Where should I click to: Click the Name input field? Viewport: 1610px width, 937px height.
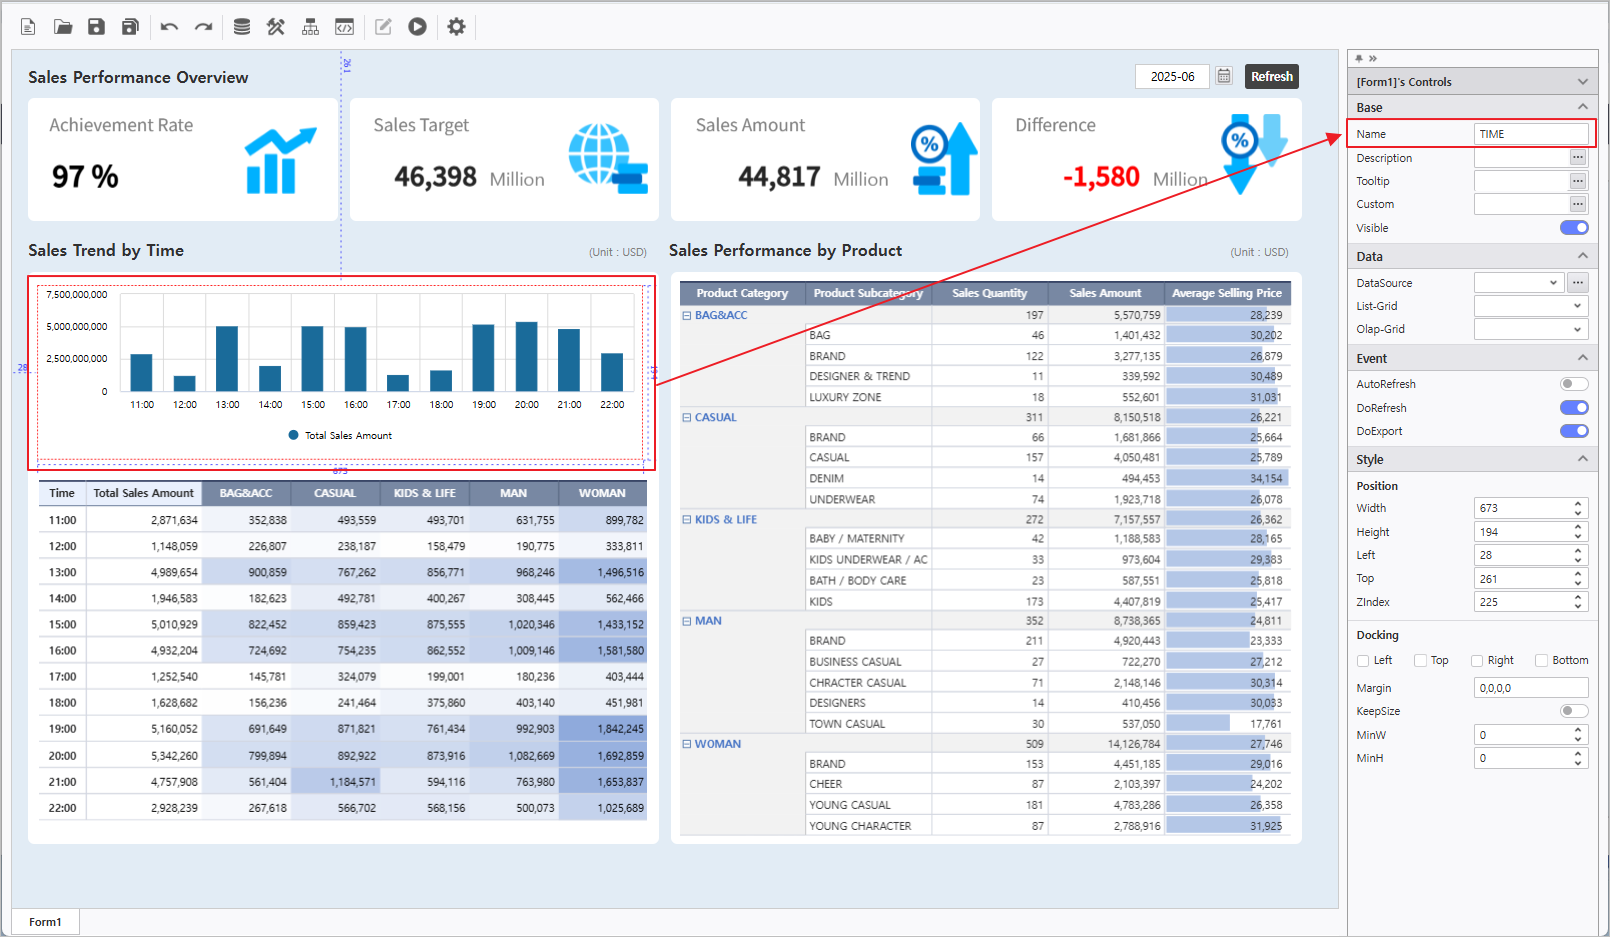coord(1530,134)
